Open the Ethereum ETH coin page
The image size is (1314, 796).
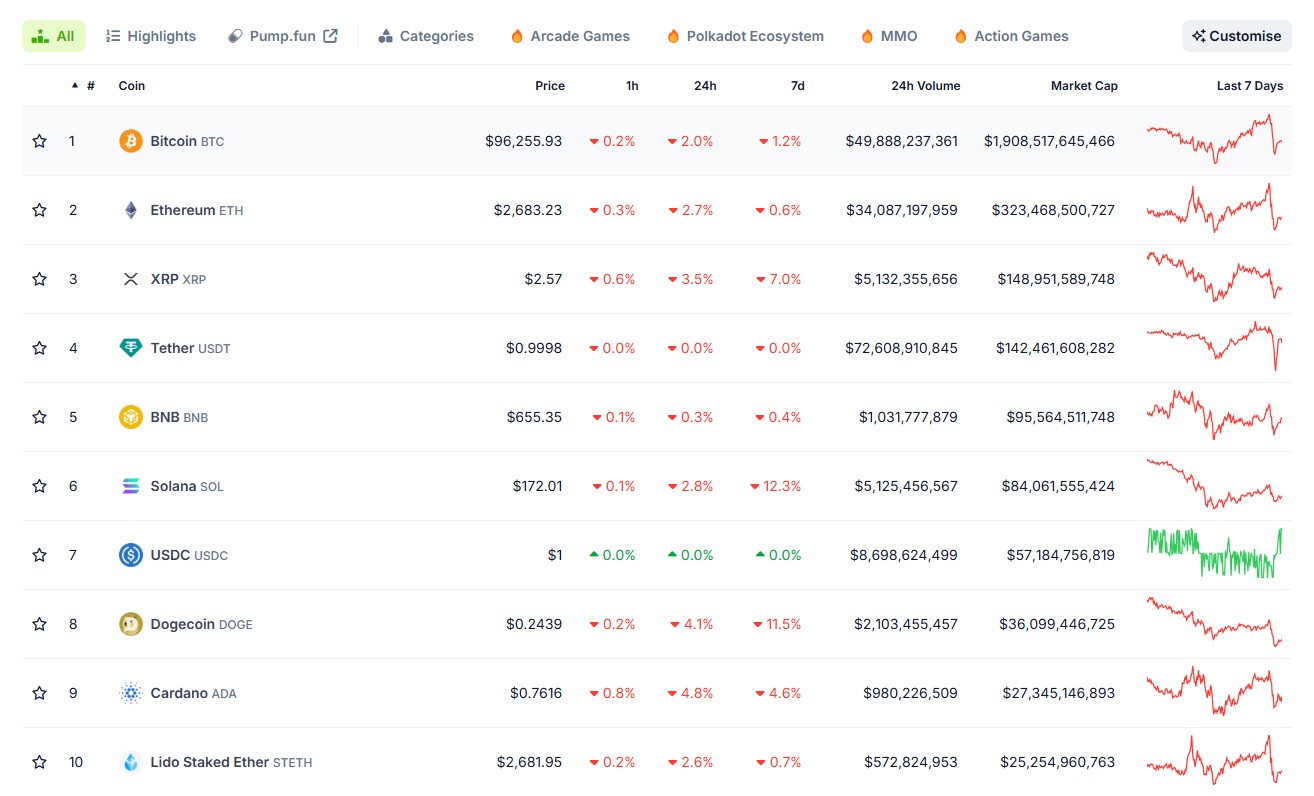[x=197, y=210]
